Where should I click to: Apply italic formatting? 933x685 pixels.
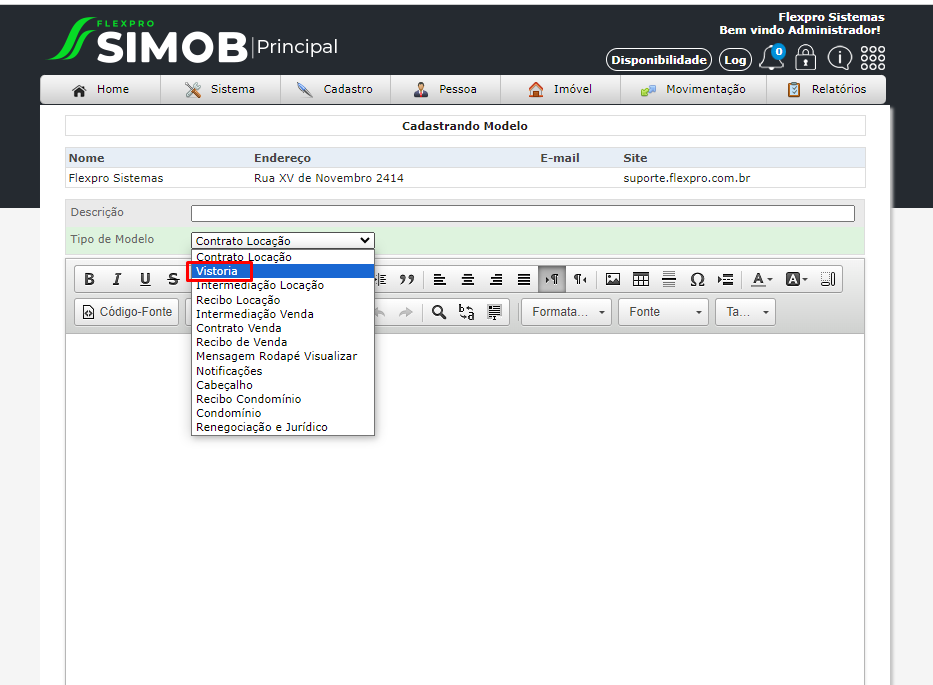pyautogui.click(x=117, y=279)
